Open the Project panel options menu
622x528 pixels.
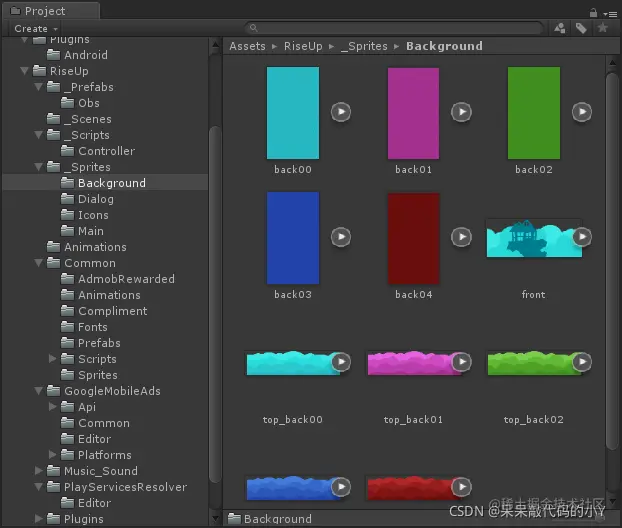(x=610, y=14)
